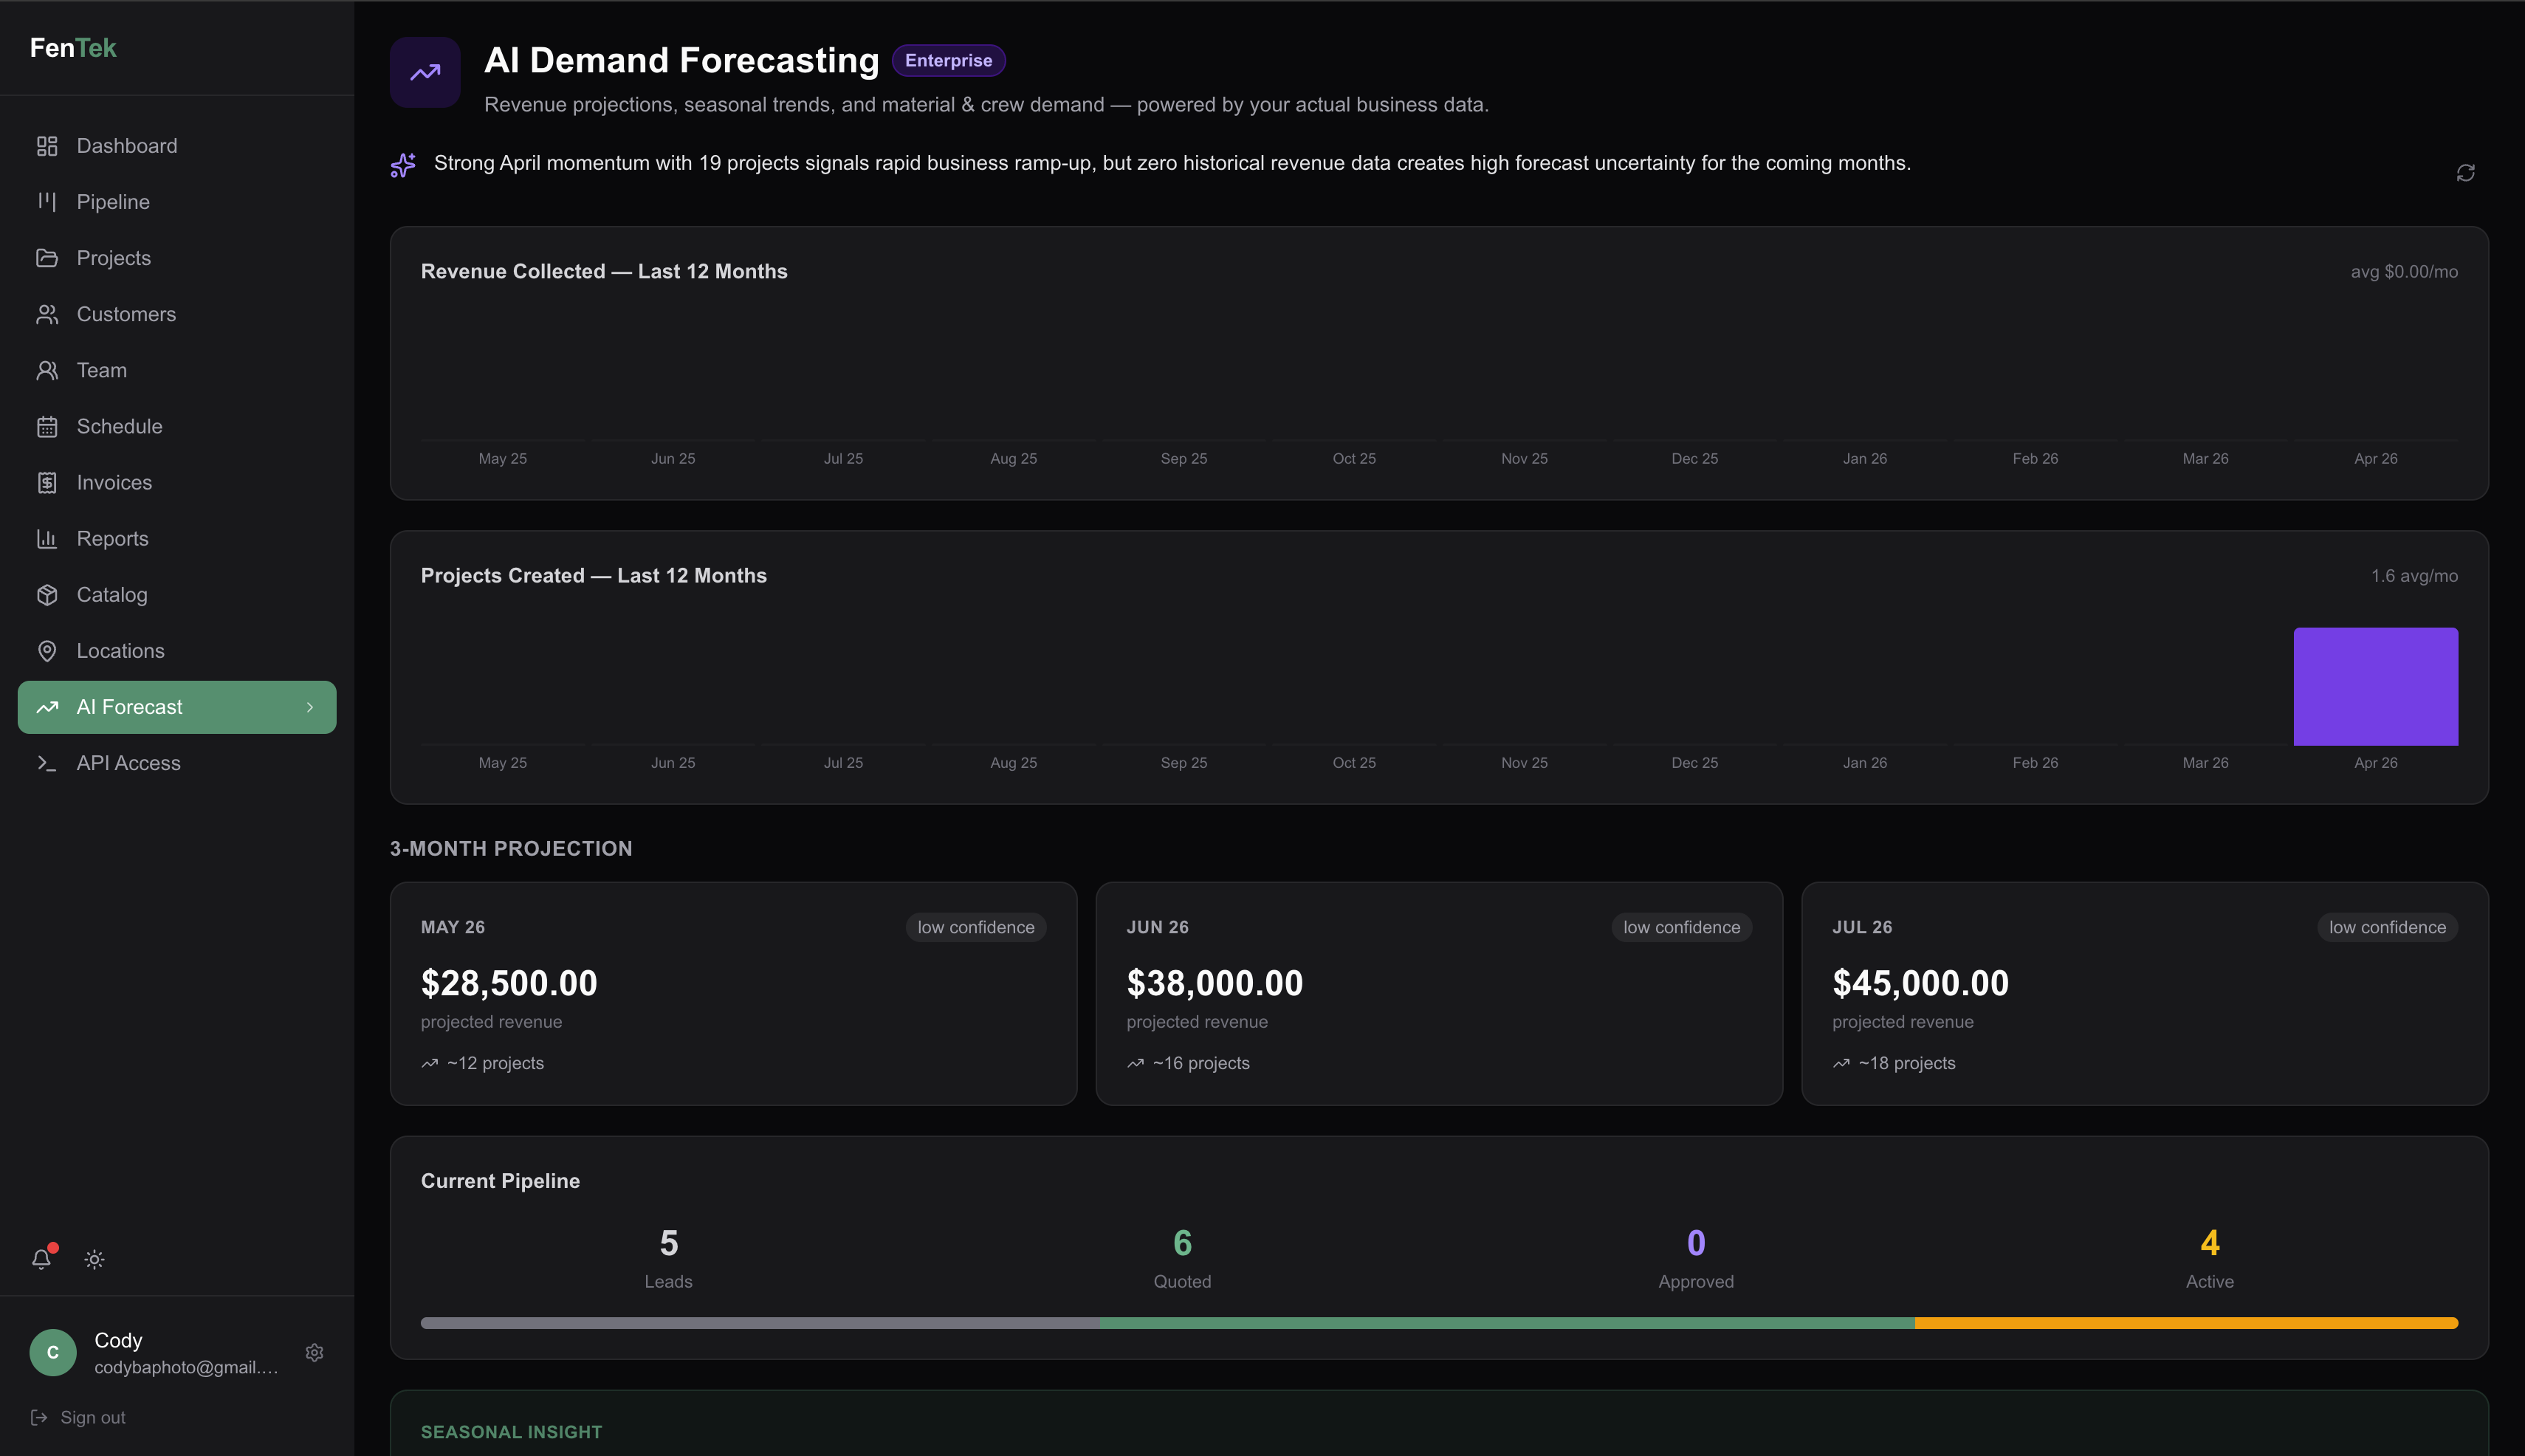Click the purple forecasting header icon
The width and height of the screenshot is (2525, 1456).
coord(425,72)
